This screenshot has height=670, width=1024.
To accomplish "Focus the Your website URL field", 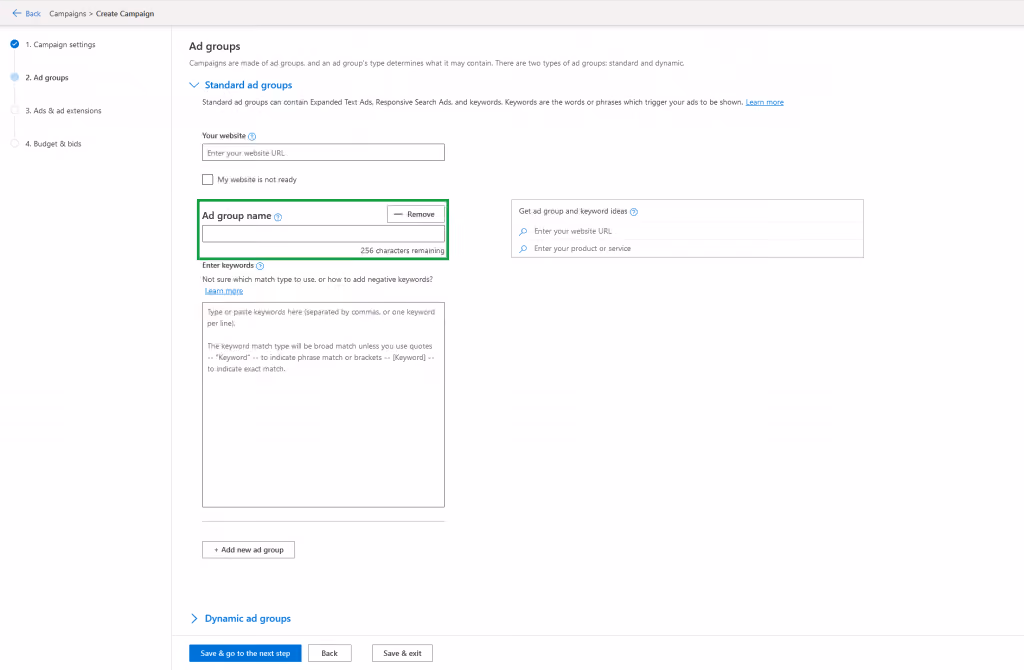I will coord(323,153).
